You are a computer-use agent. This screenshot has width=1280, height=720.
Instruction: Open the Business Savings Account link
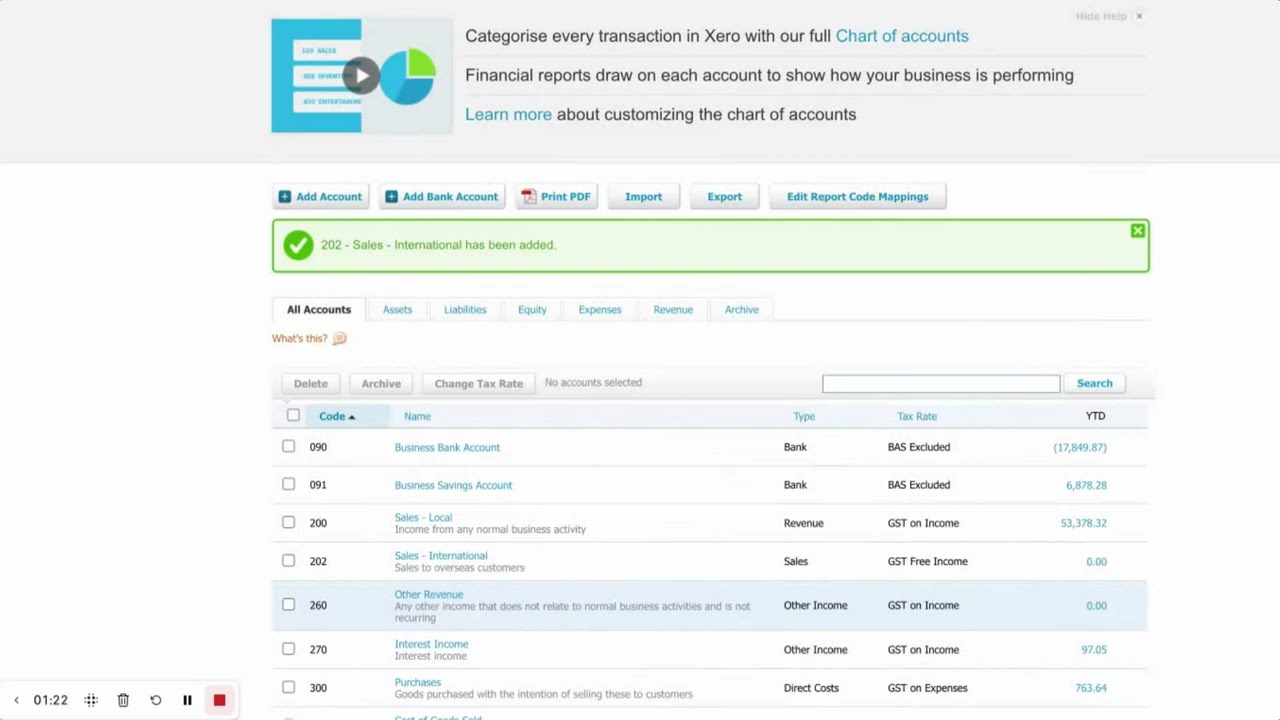pyautogui.click(x=453, y=486)
